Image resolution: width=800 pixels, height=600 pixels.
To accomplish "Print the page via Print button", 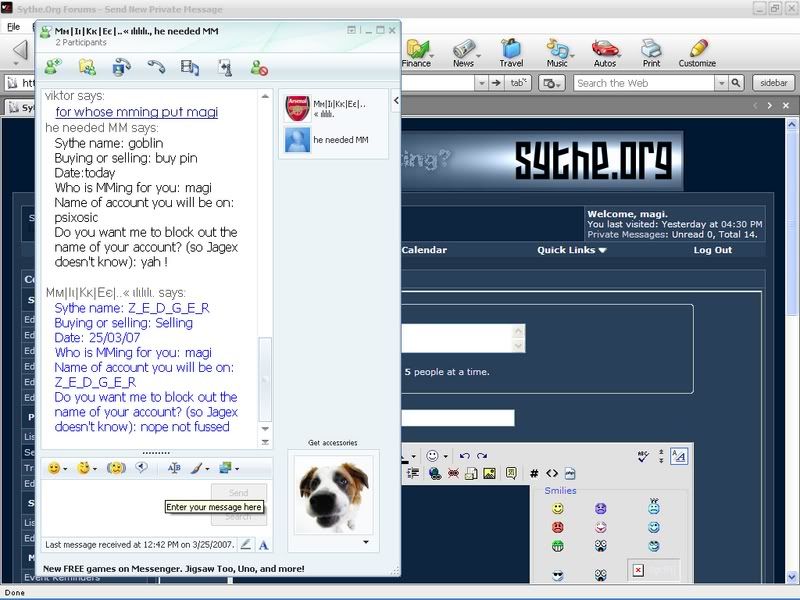I will [652, 53].
